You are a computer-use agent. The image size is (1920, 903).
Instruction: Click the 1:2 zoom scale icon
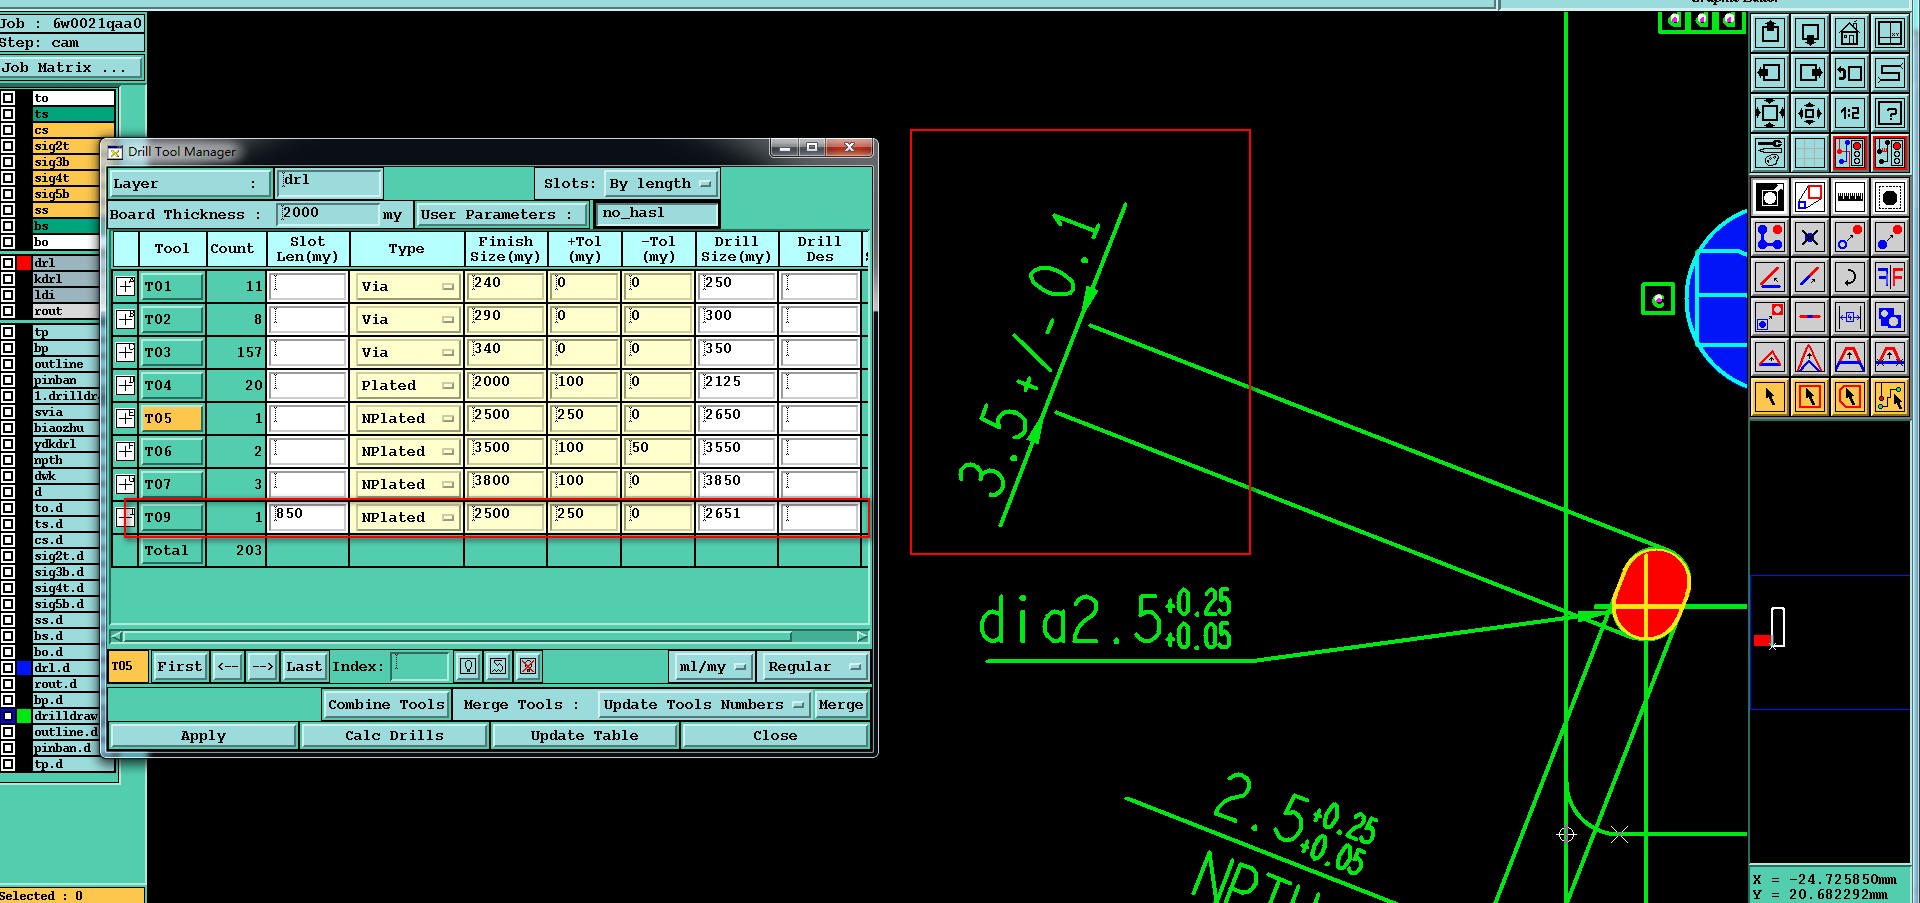1850,113
